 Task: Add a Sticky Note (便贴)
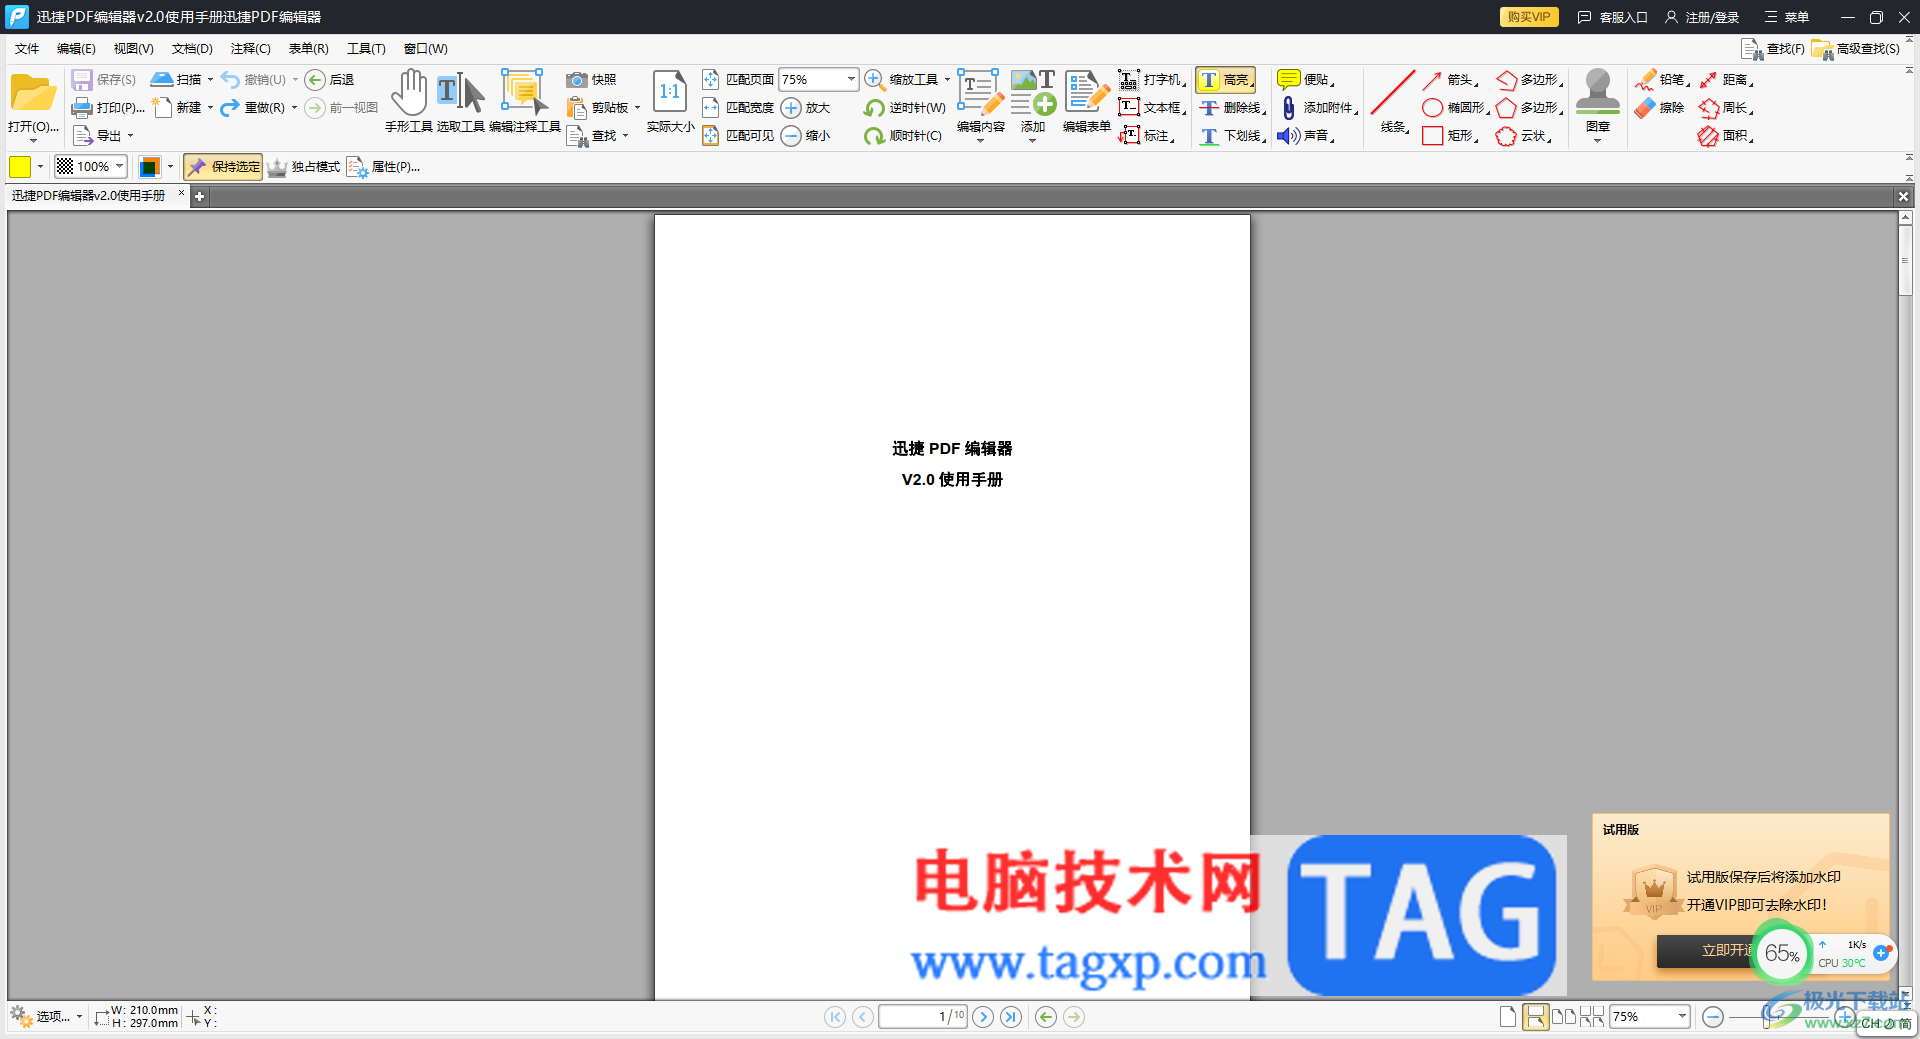pyautogui.click(x=1306, y=80)
